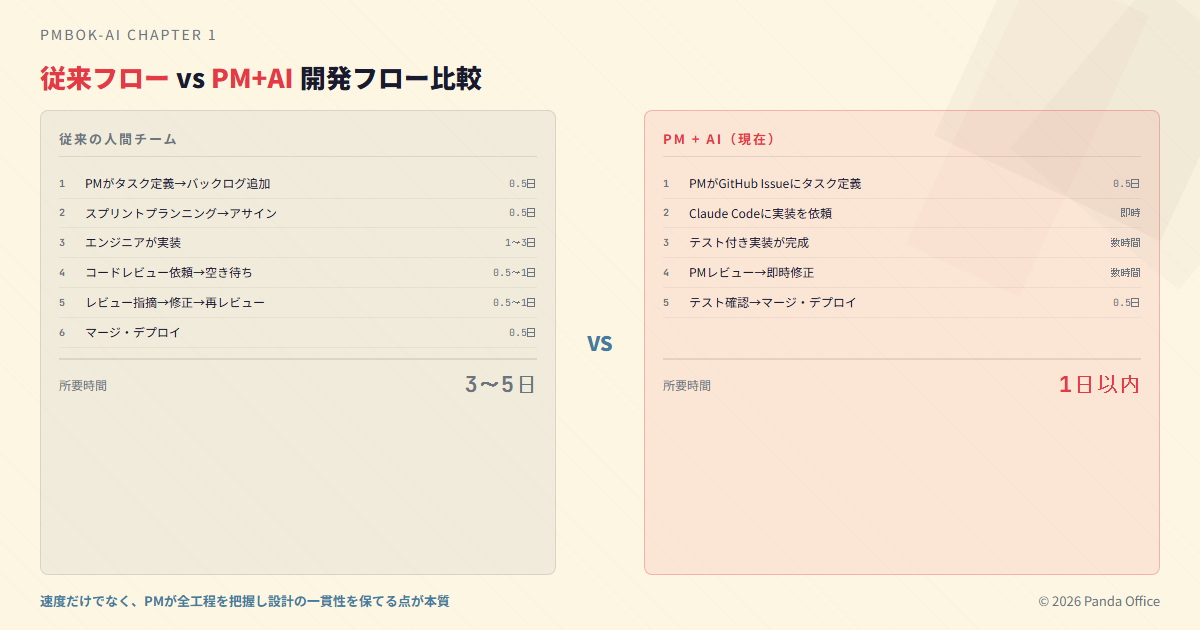
Task: Click the PMBOK-AI CHAPTER 1 header label
Action: click(x=128, y=35)
